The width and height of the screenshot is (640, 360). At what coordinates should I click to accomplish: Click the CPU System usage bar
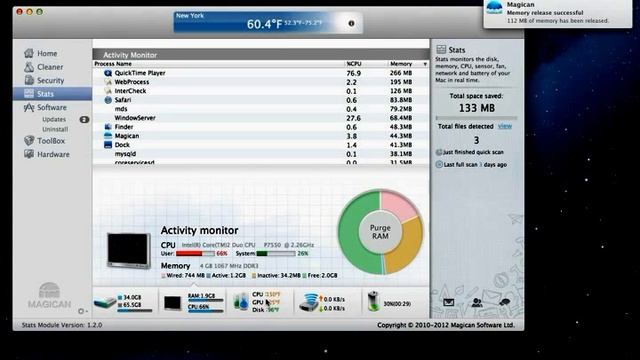point(276,253)
